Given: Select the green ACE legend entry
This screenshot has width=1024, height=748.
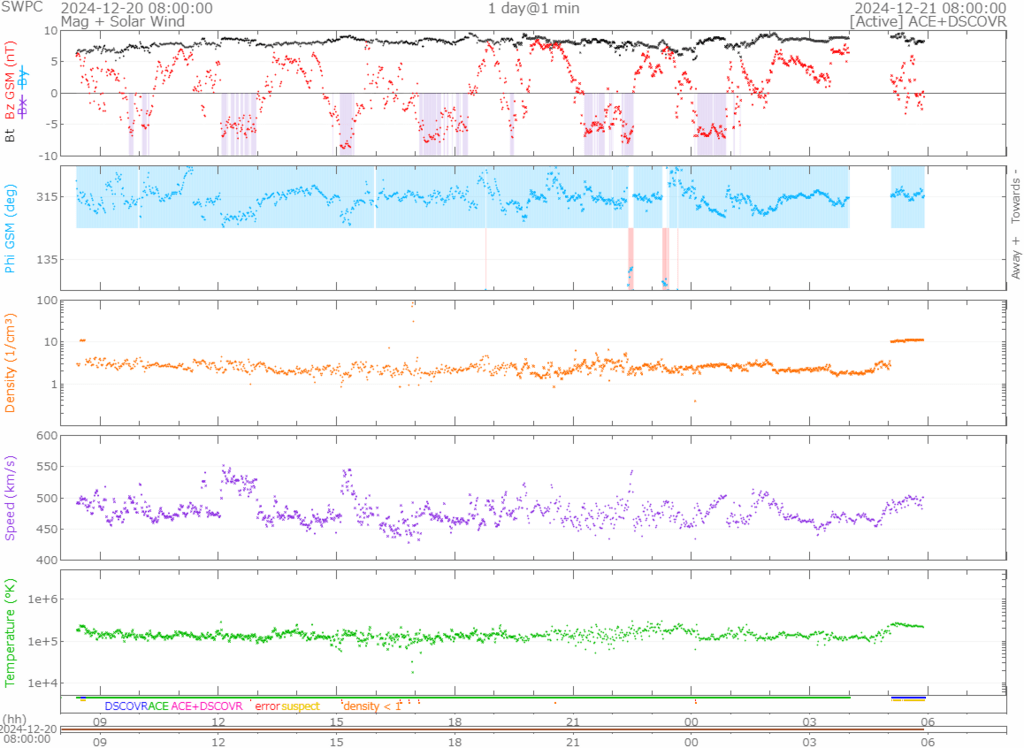Looking at the screenshot, I should pyautogui.click(x=159, y=707).
